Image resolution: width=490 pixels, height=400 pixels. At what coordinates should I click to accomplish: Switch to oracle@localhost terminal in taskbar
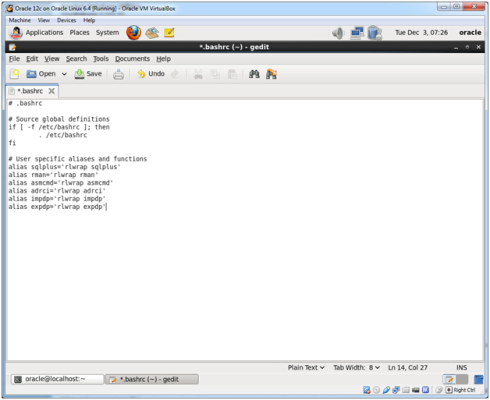coord(57,379)
